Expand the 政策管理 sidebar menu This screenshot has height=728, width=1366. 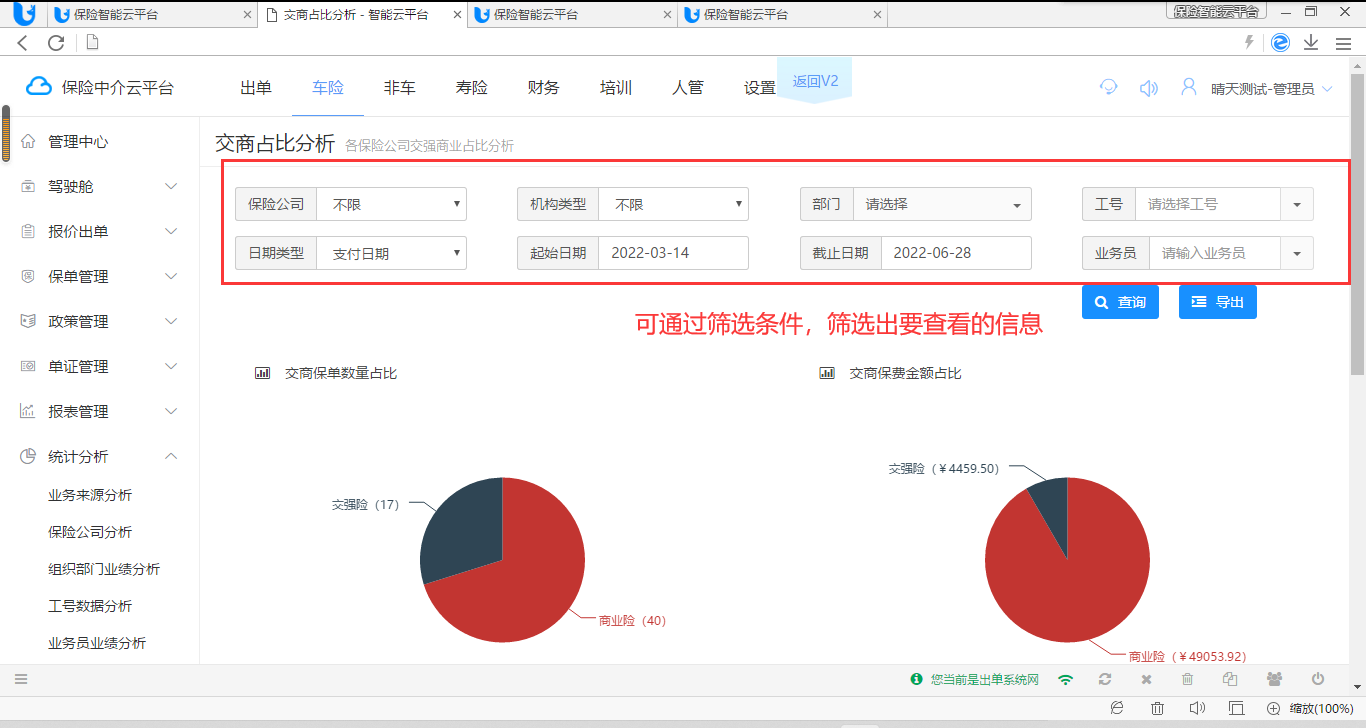coord(99,322)
